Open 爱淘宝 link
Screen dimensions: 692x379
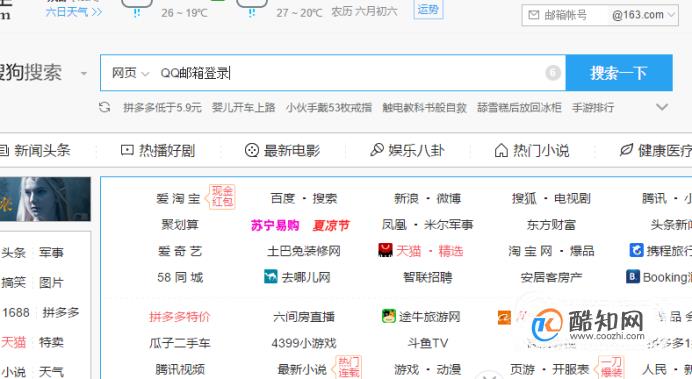pyautogui.click(x=178, y=199)
